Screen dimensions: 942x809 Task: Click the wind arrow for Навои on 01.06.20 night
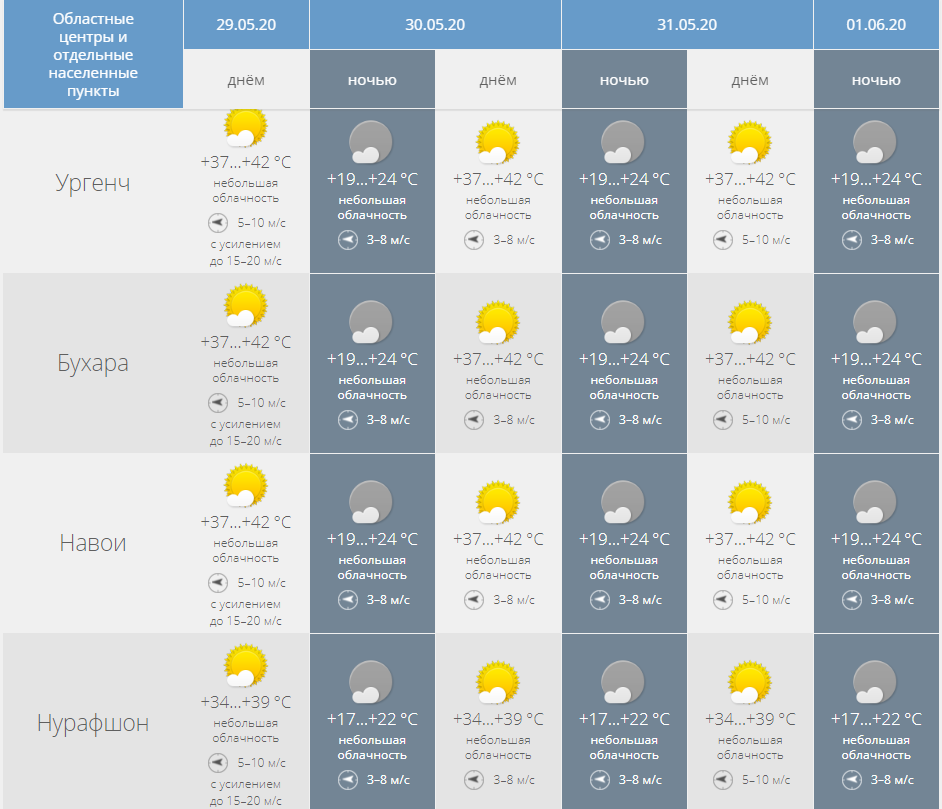[852, 600]
